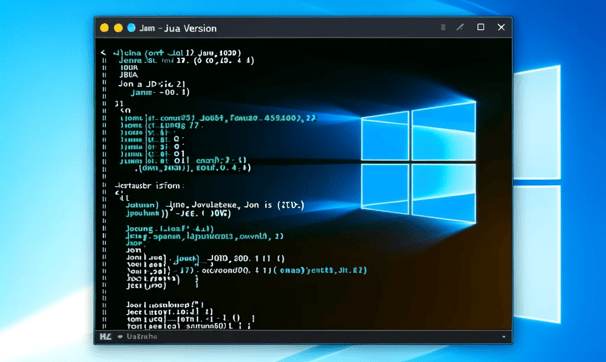Click the dim gray bar icon beside the pencil icon
This screenshot has width=606, height=362.
(443, 27)
